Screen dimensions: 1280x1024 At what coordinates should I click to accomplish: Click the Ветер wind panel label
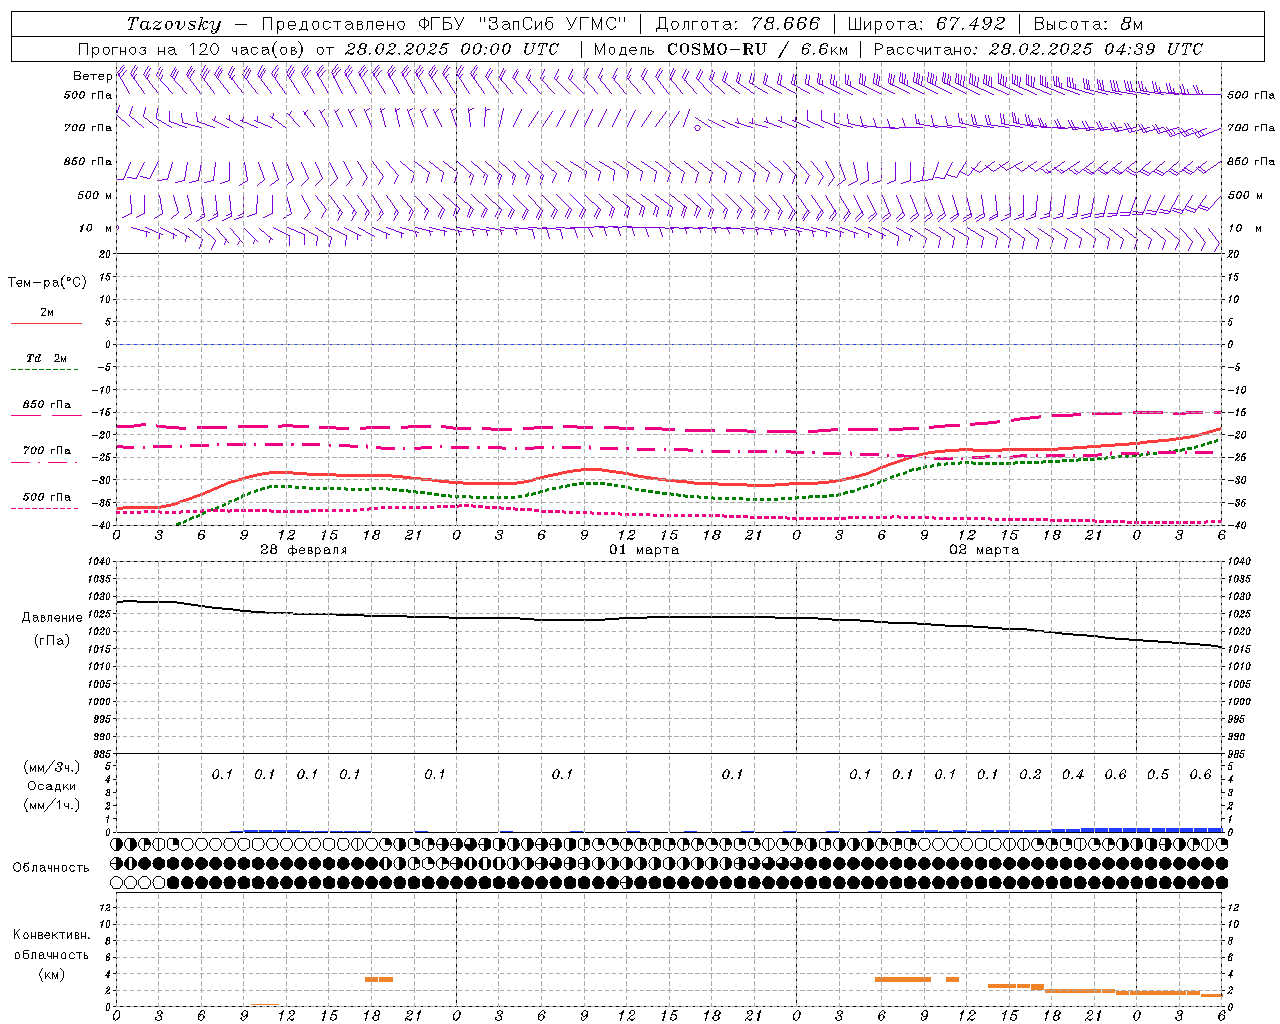pos(92,76)
